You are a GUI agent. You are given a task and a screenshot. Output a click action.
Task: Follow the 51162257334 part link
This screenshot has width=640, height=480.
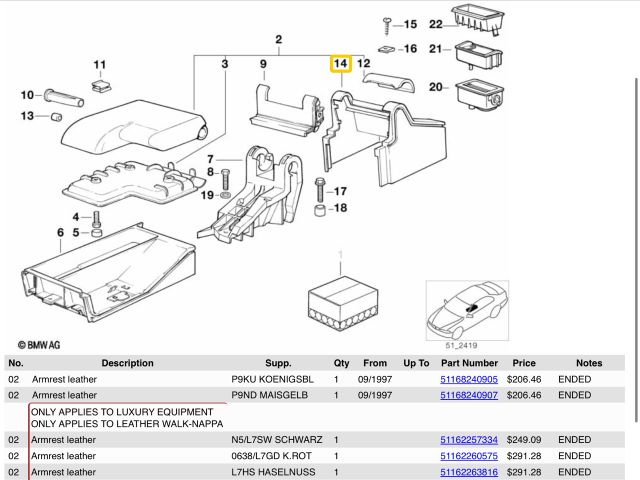(469, 440)
